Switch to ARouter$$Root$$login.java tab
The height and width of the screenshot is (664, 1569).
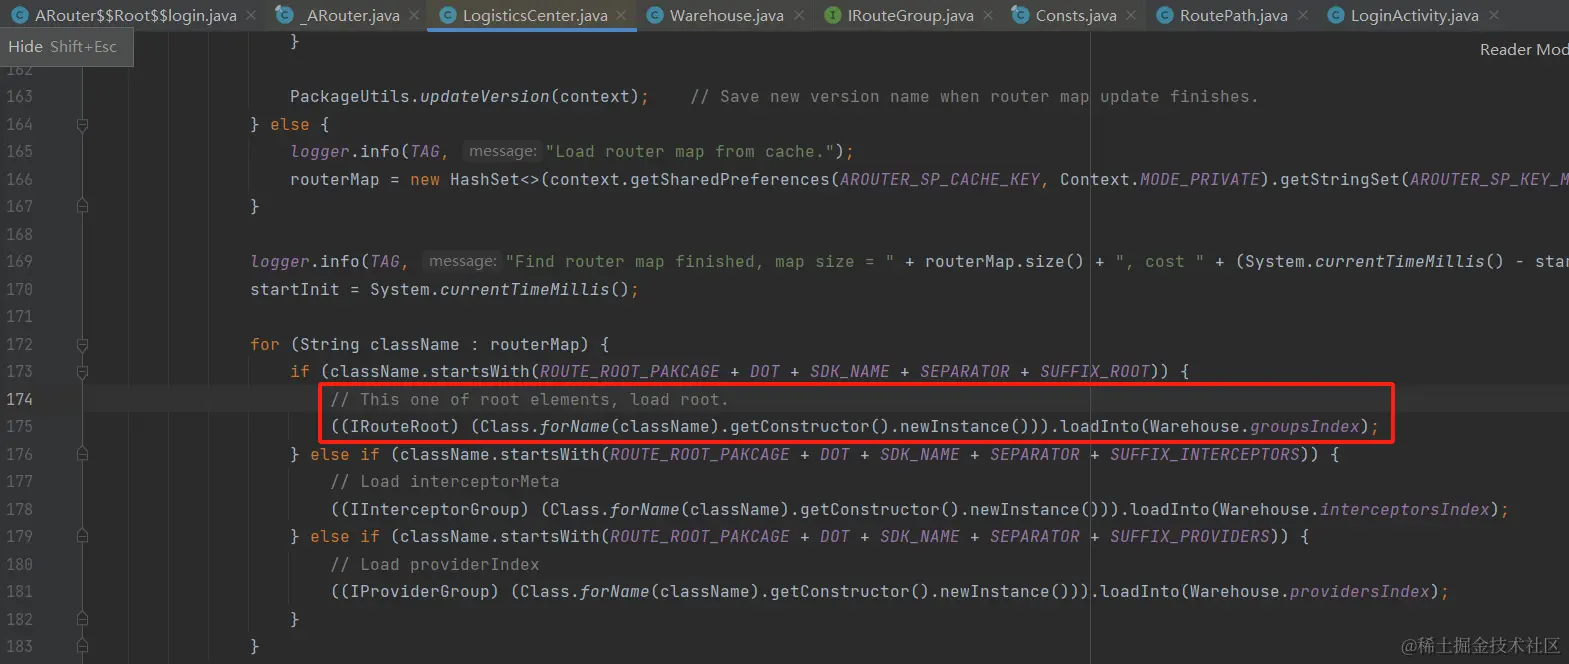click(x=135, y=15)
